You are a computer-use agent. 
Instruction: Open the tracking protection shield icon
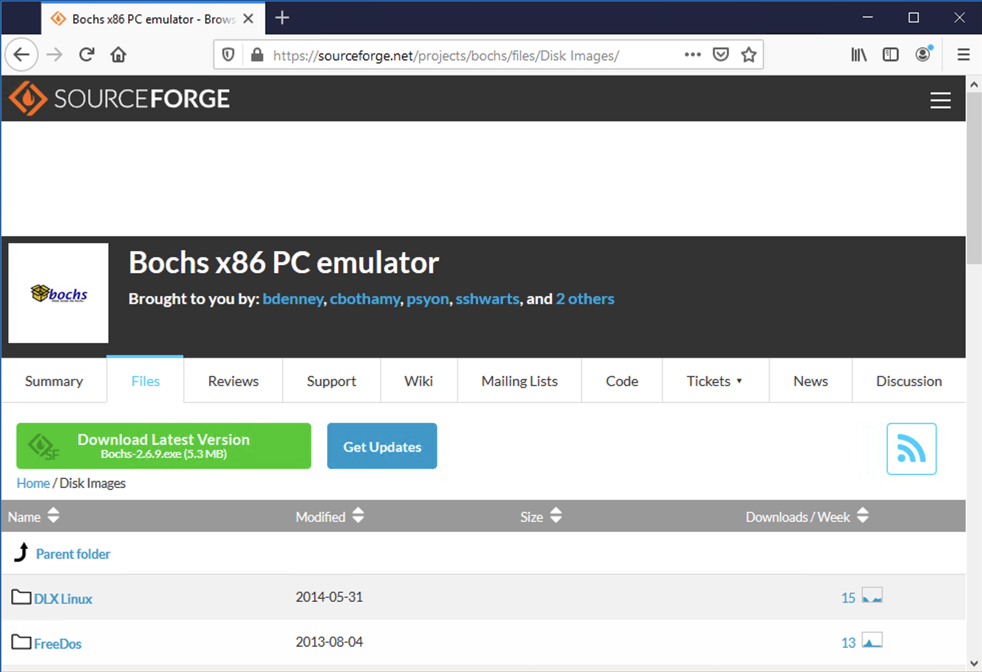click(x=229, y=55)
